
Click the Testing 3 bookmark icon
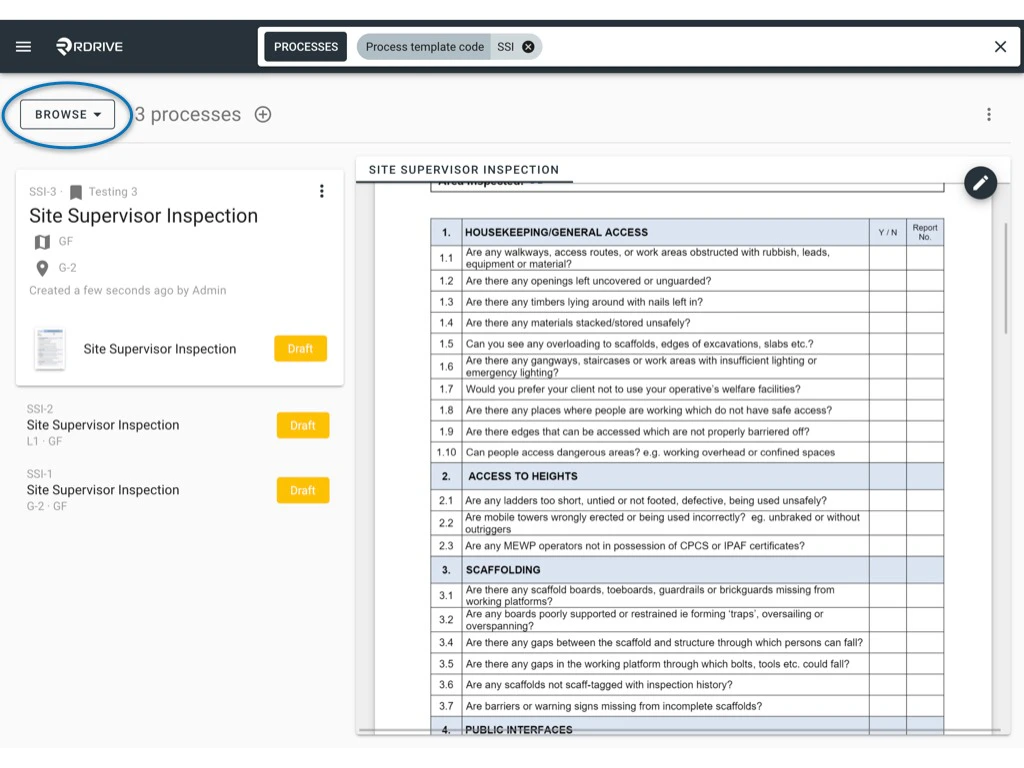pyautogui.click(x=76, y=192)
